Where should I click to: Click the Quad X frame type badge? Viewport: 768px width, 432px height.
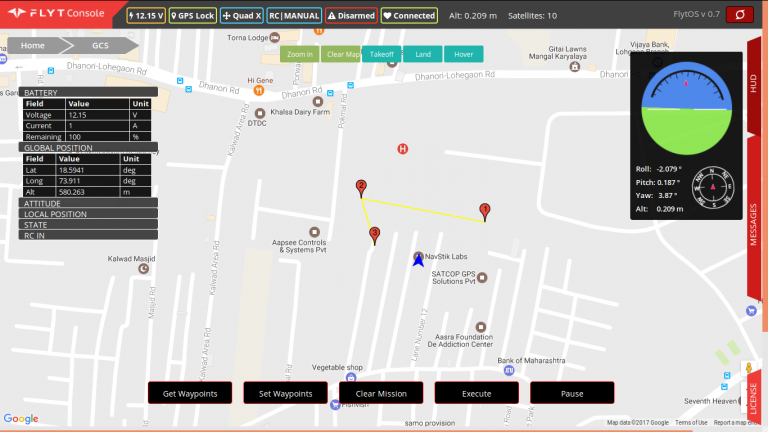point(242,16)
